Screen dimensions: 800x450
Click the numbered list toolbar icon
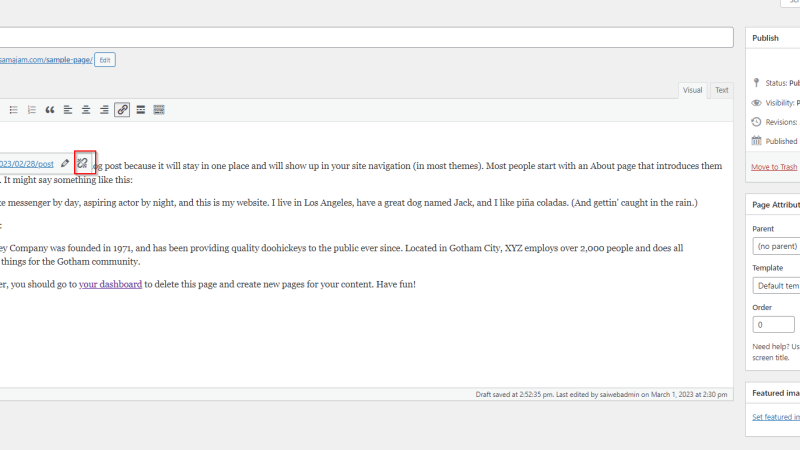point(32,110)
